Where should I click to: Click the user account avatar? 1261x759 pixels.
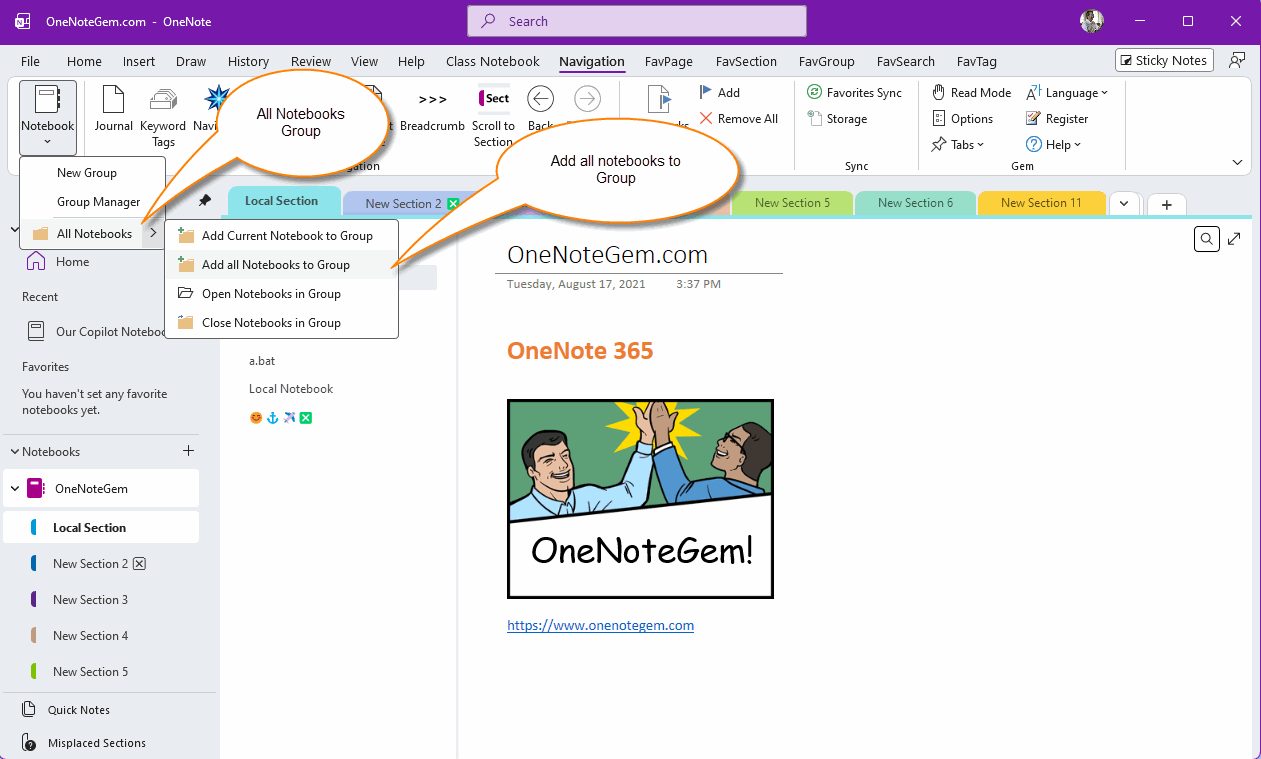click(1092, 21)
